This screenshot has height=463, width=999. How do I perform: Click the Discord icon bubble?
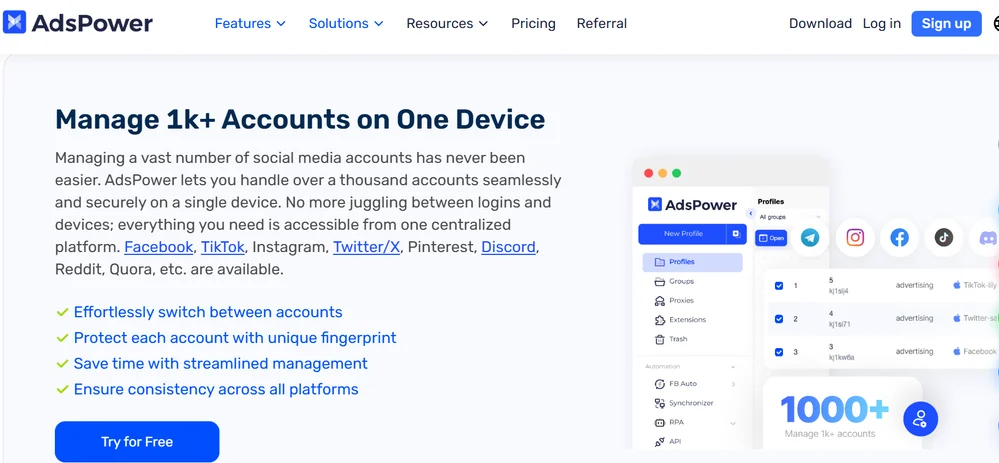coord(986,238)
